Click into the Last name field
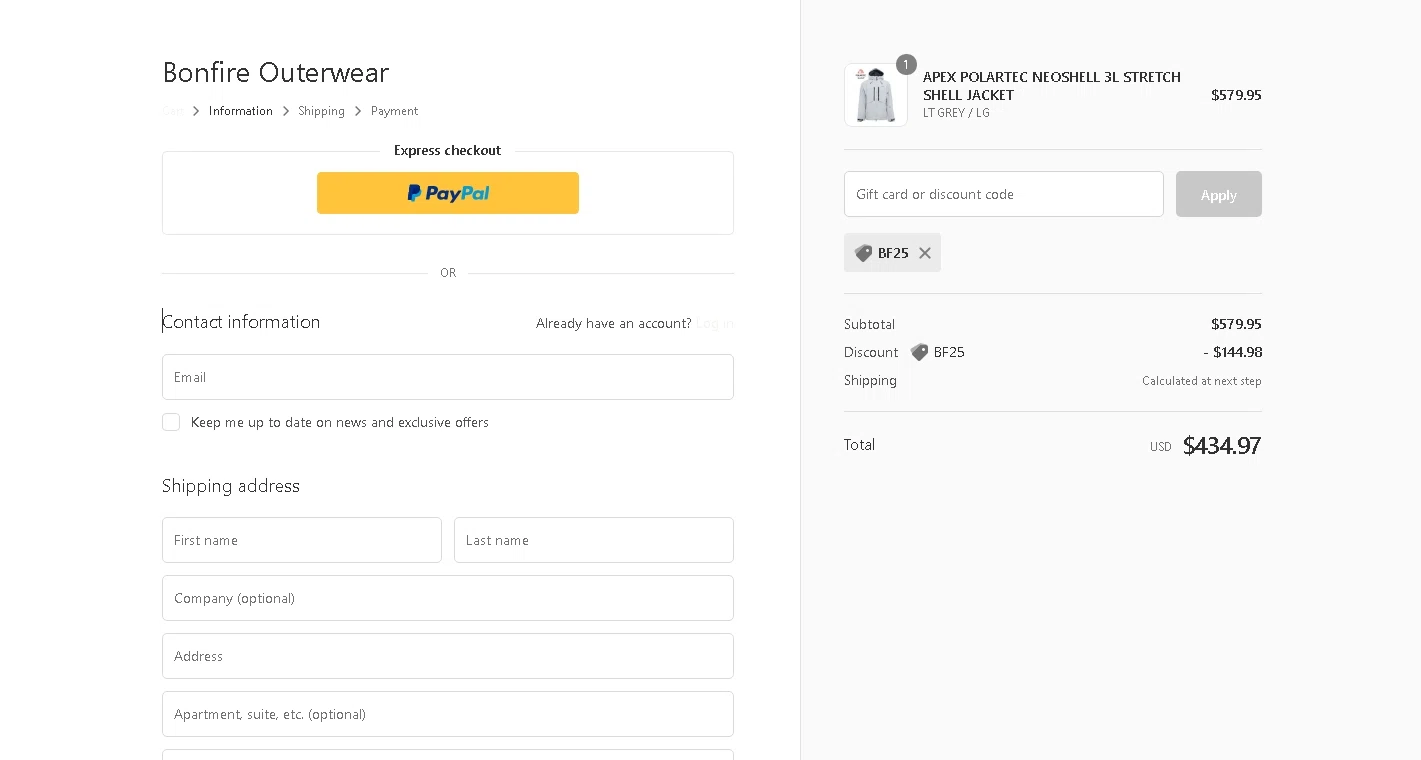 tap(594, 540)
